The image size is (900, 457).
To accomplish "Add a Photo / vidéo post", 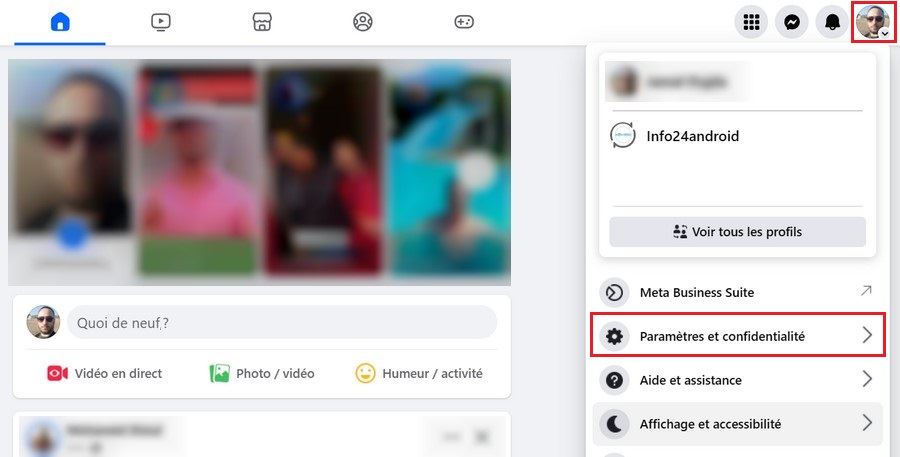I will pos(262,373).
